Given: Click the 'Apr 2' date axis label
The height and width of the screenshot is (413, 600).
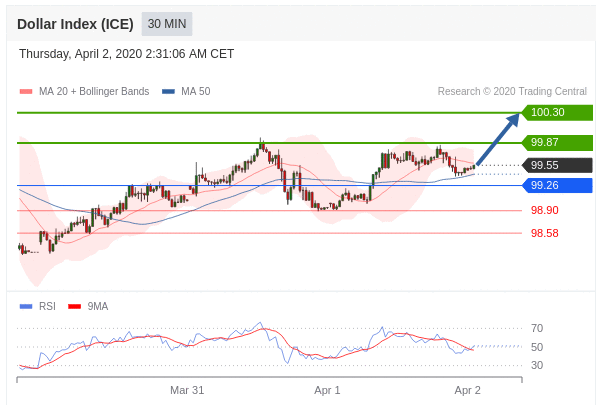Looking at the screenshot, I should (467, 390).
